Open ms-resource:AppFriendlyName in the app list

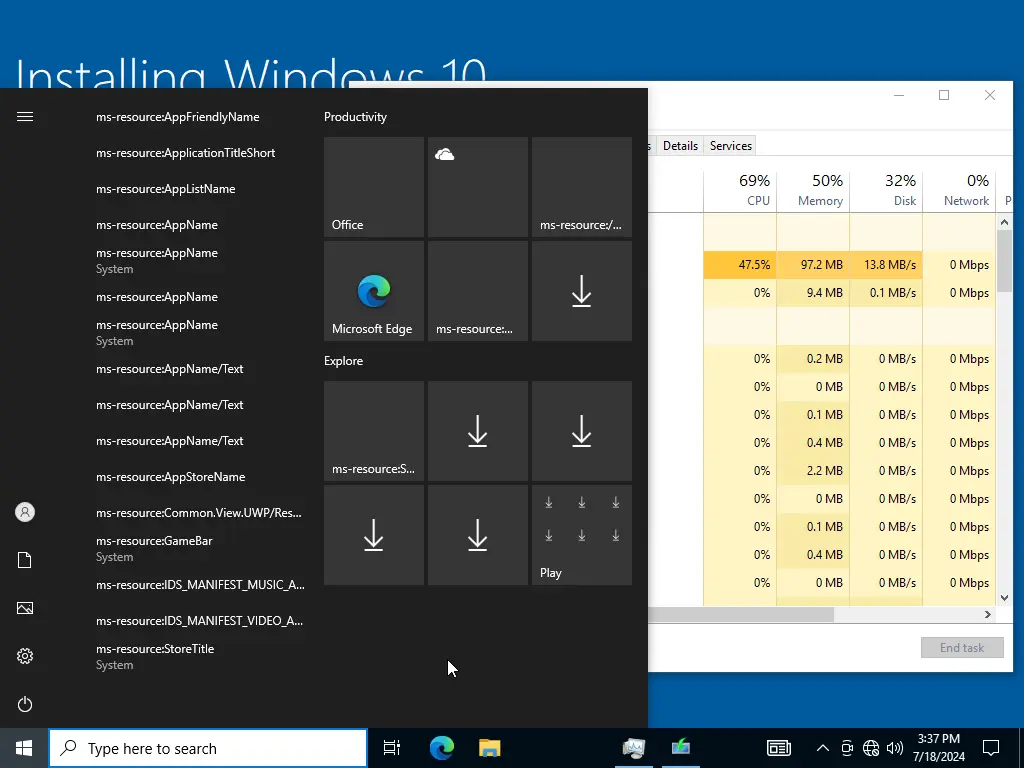pos(178,117)
